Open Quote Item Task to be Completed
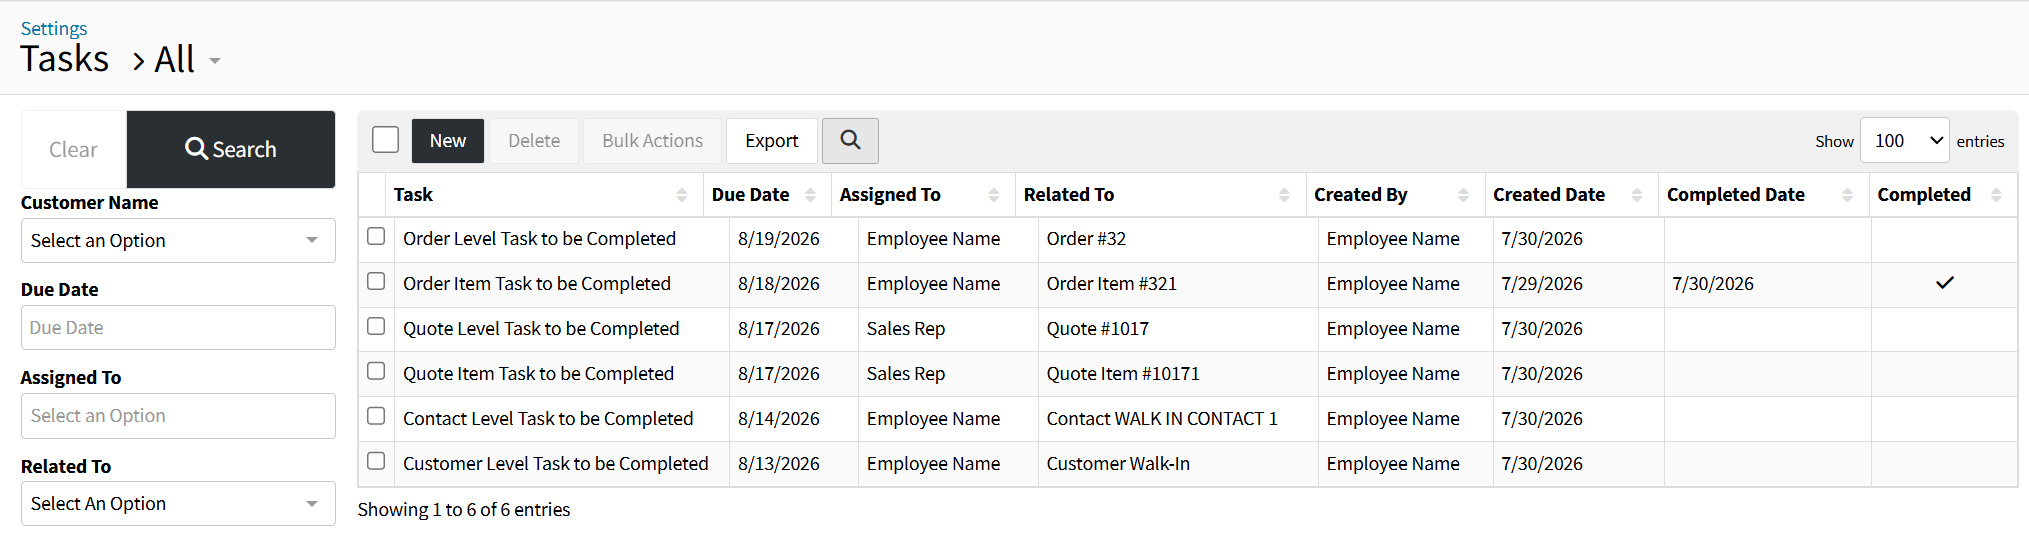The height and width of the screenshot is (537, 2029). click(x=539, y=374)
